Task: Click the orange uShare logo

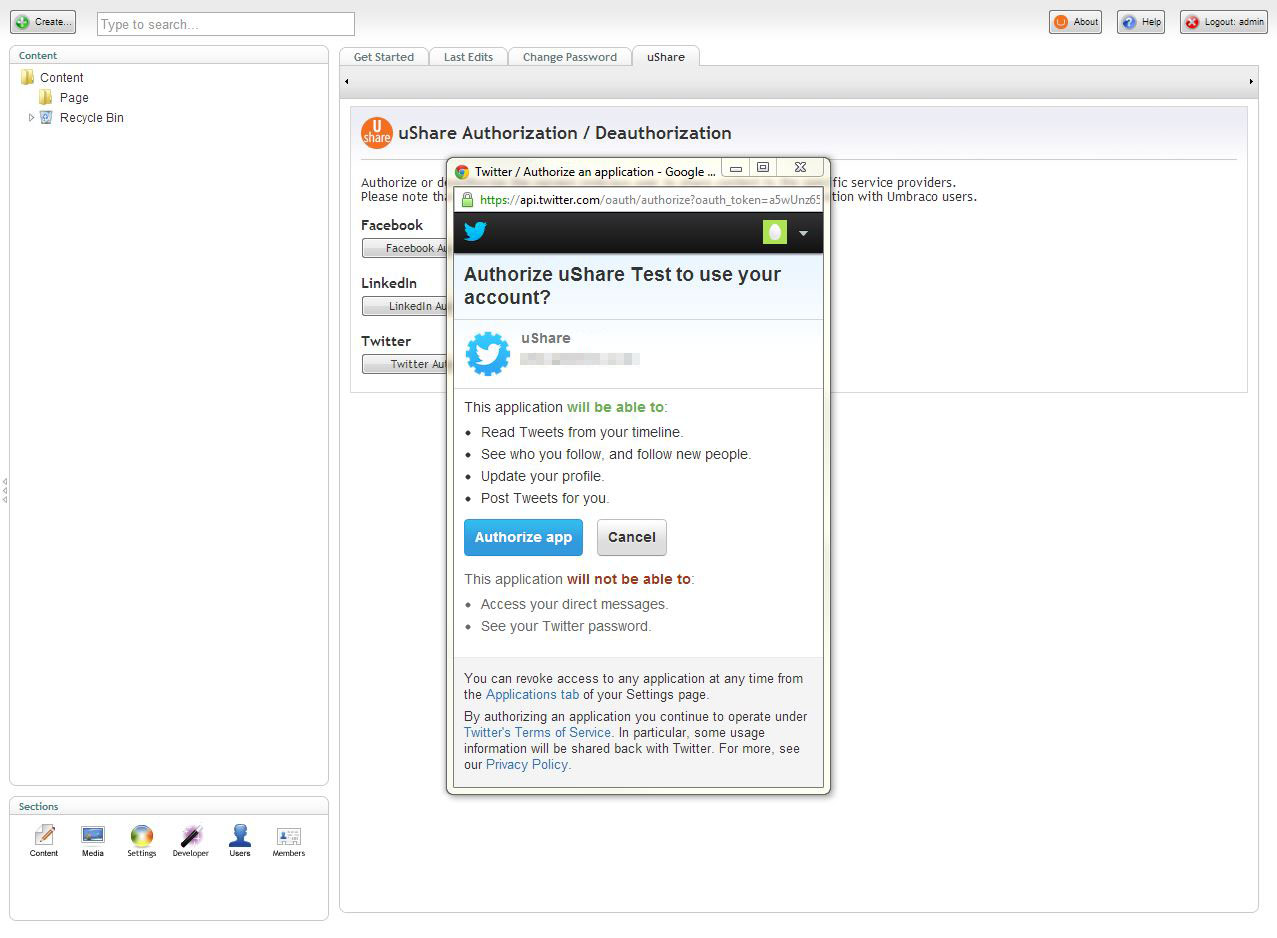Action: [377, 133]
